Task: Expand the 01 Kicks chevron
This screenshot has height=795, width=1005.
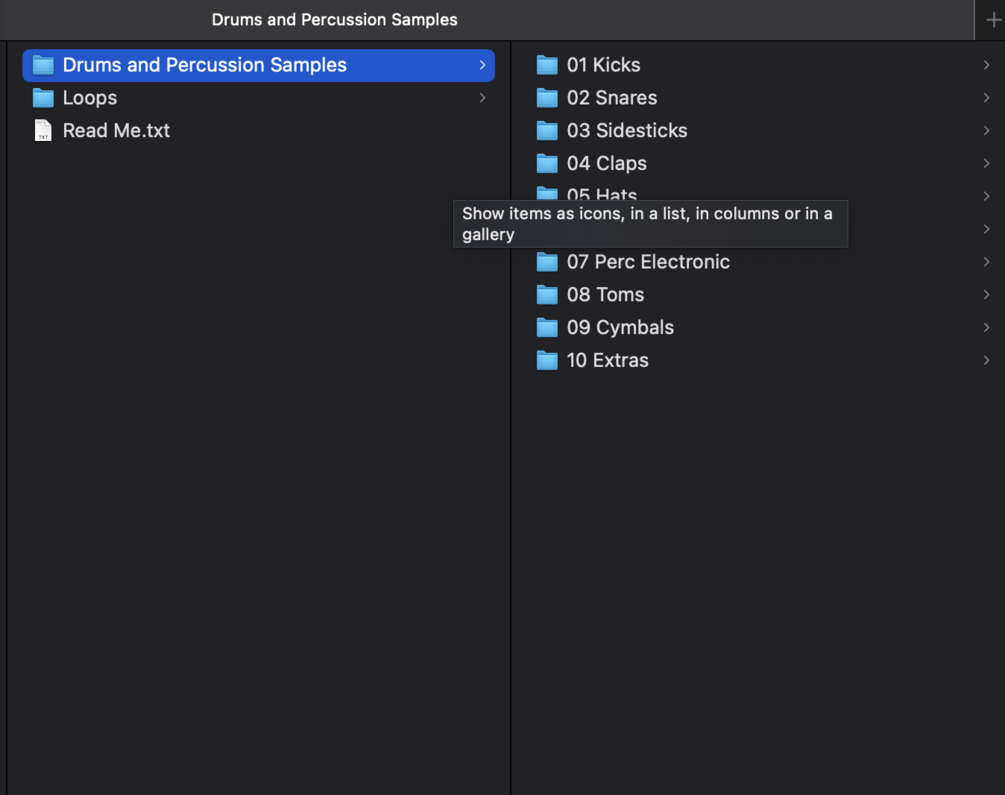Action: [986, 65]
